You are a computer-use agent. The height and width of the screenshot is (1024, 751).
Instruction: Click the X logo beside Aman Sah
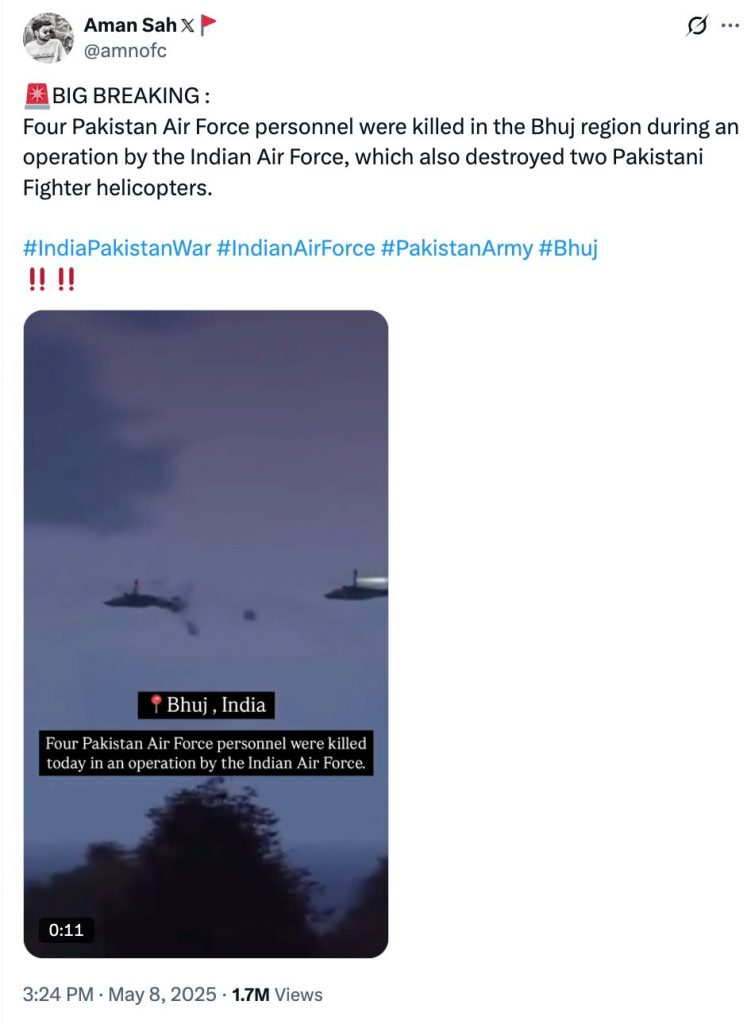[187, 25]
